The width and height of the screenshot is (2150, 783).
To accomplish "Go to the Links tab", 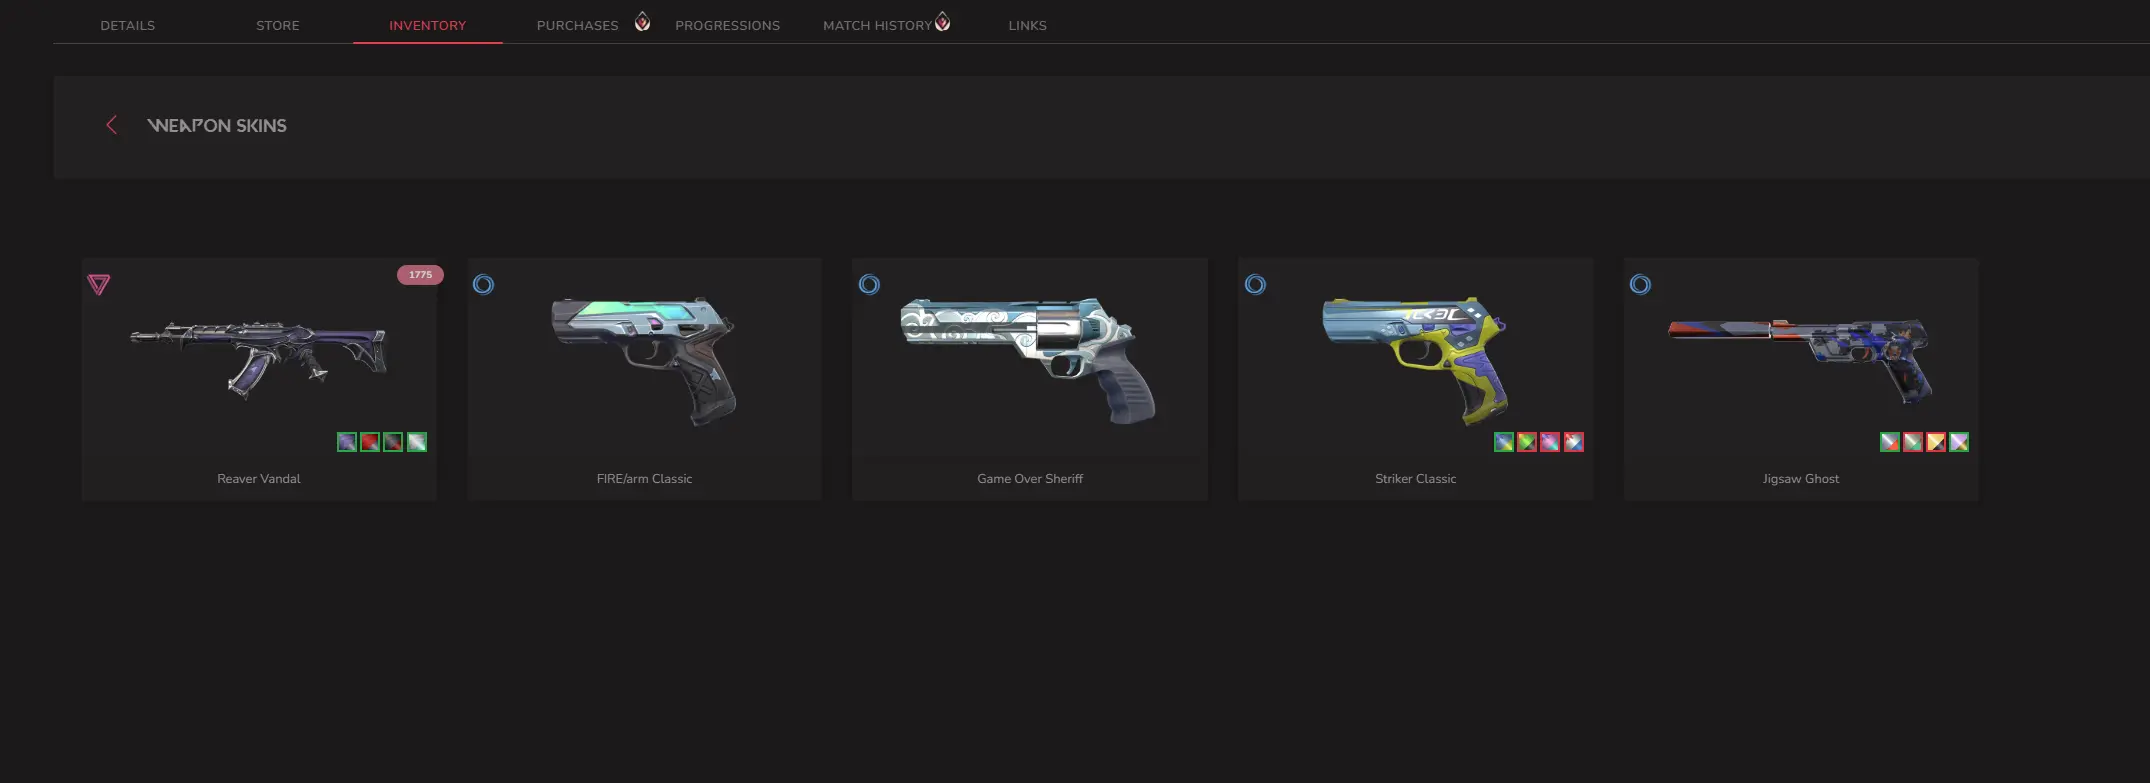I will [1028, 25].
